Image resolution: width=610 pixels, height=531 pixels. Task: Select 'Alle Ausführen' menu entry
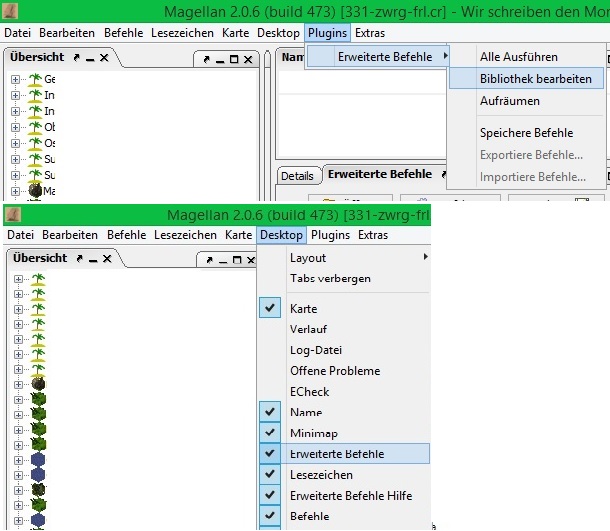click(x=519, y=57)
